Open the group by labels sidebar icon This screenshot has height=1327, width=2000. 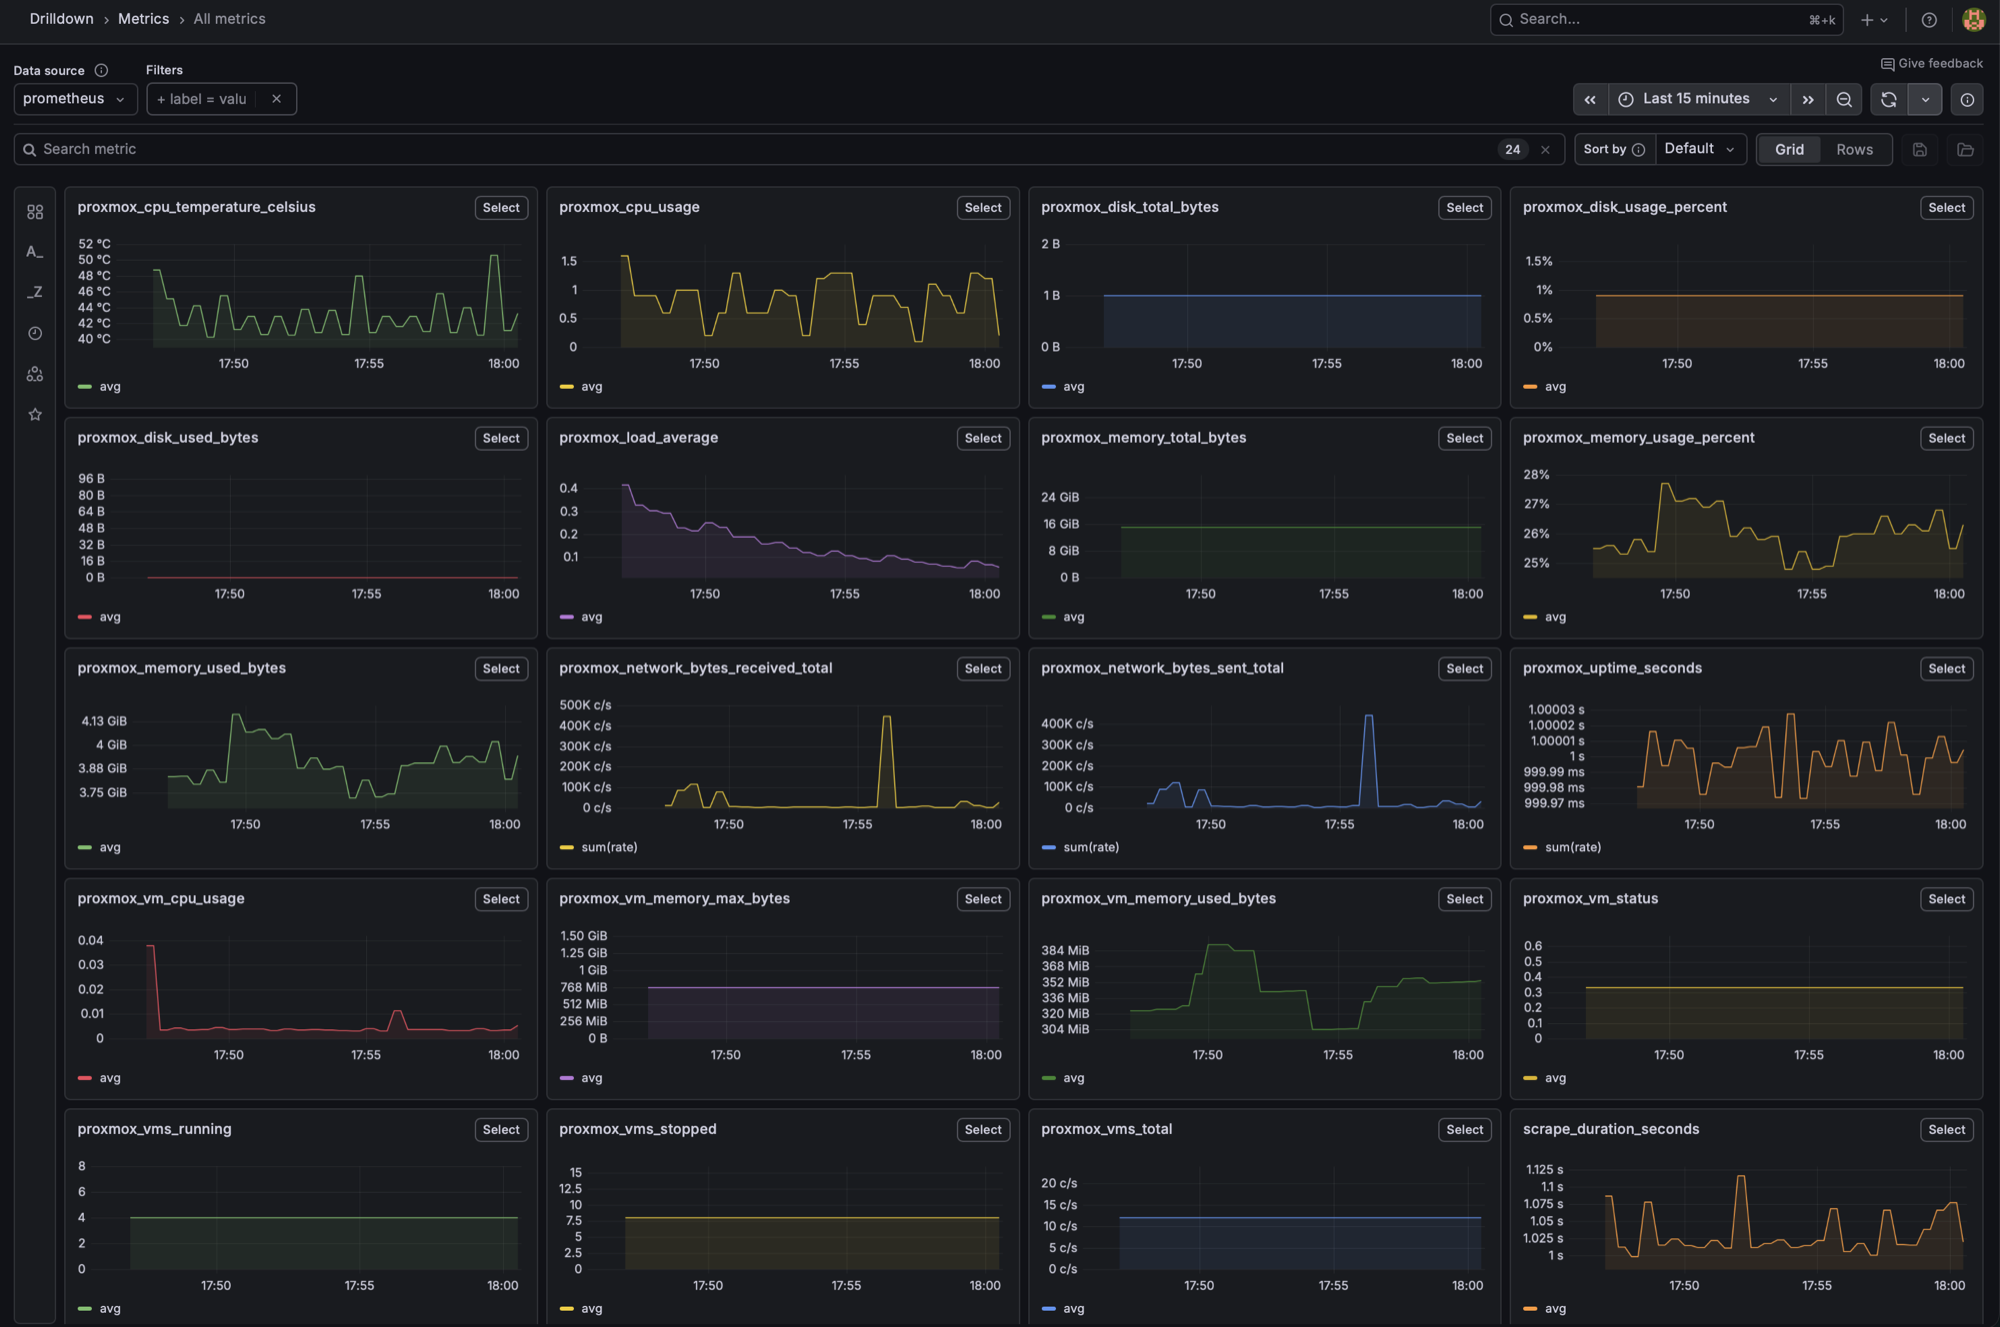click(x=35, y=374)
